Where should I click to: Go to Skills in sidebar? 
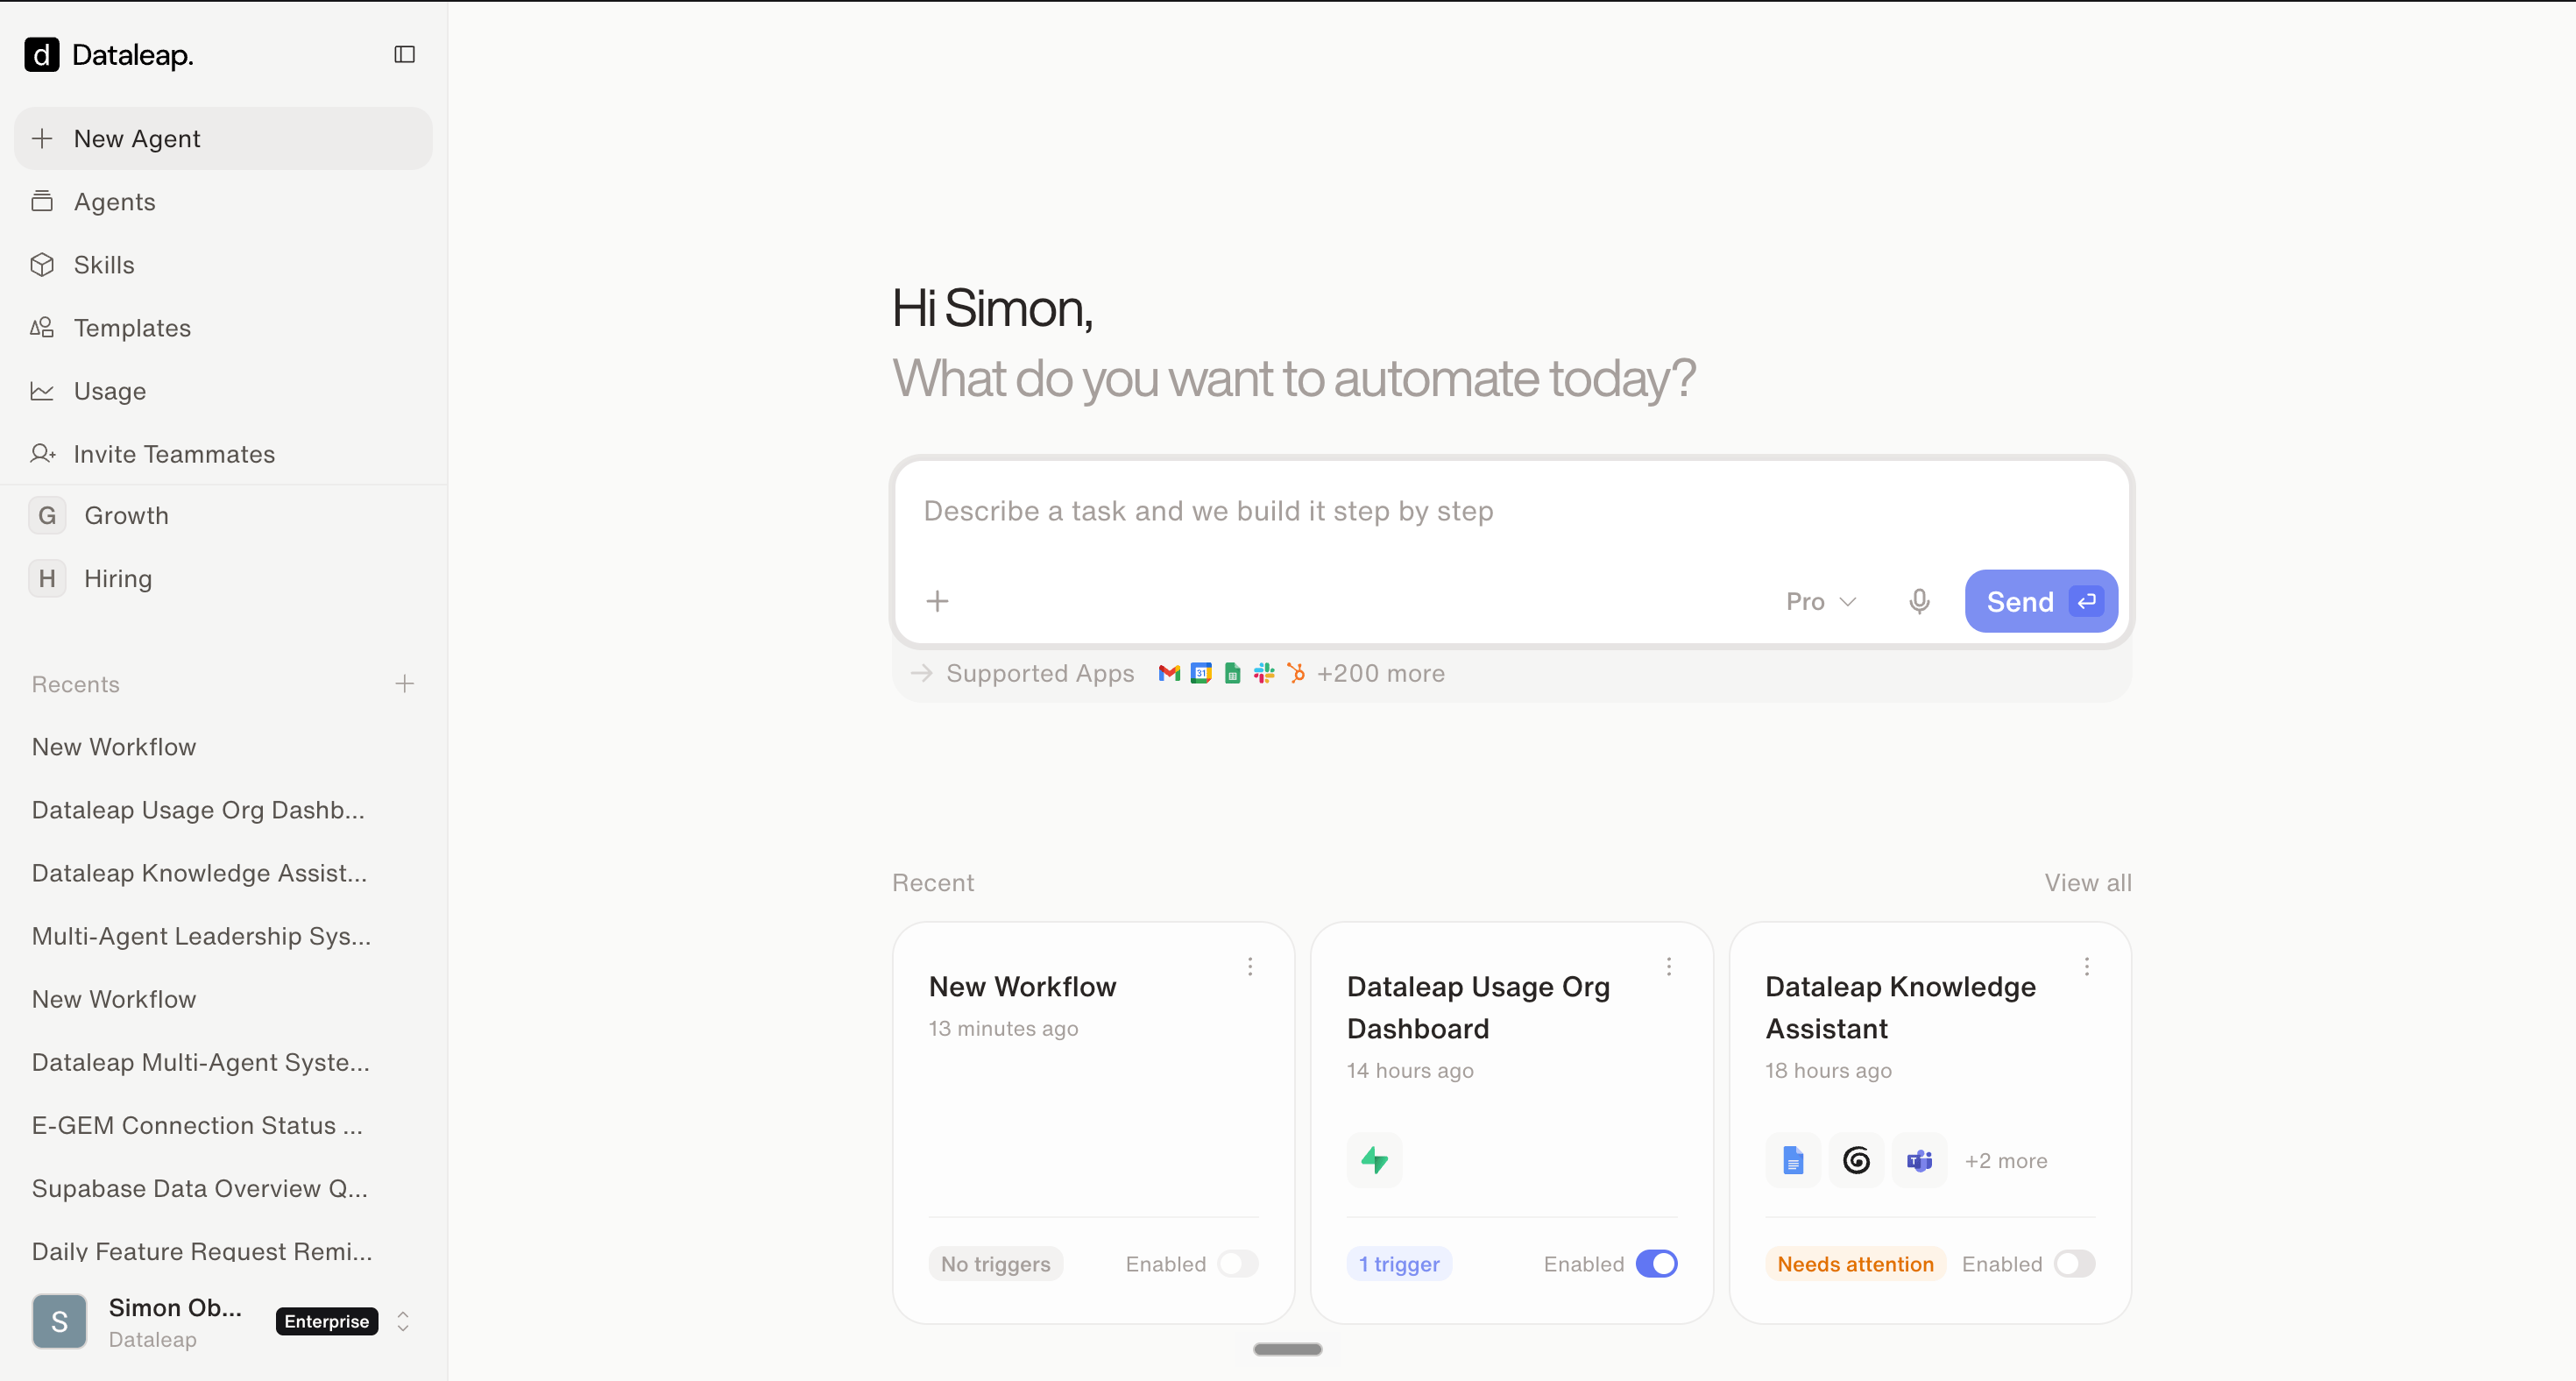coord(223,264)
